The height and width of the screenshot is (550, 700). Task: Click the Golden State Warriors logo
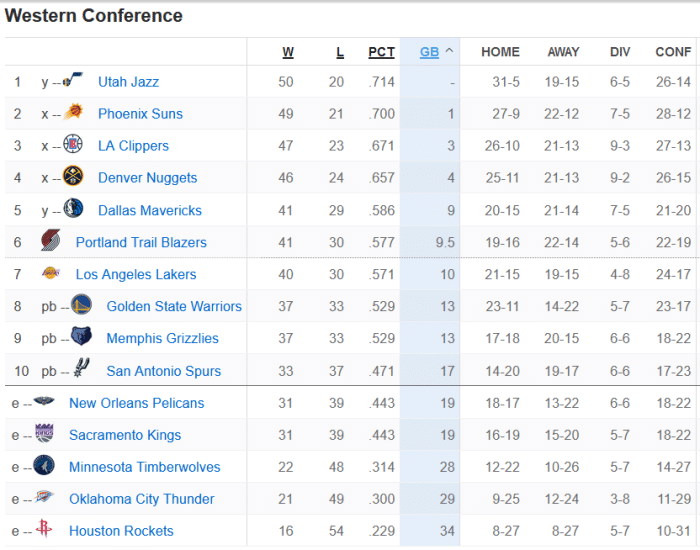tap(82, 306)
